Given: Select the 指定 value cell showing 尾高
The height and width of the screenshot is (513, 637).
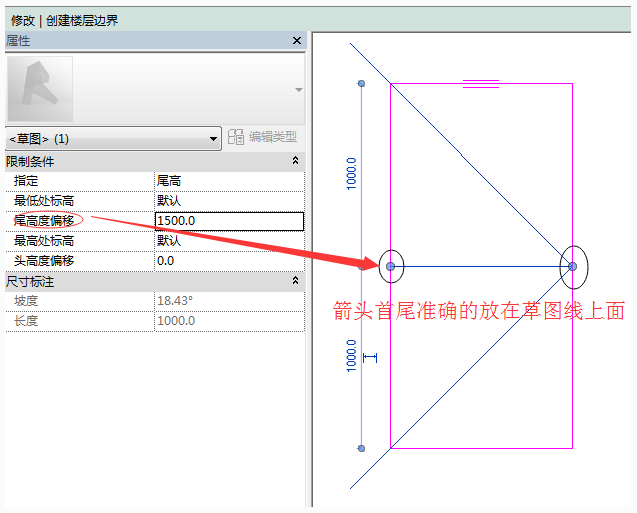Looking at the screenshot, I should pyautogui.click(x=229, y=181).
